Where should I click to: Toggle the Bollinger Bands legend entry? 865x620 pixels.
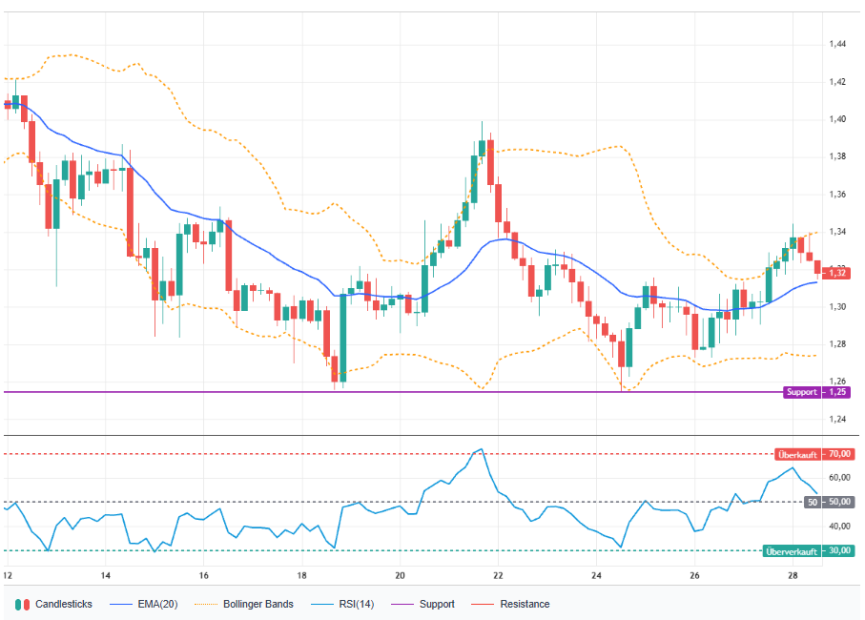(244, 604)
